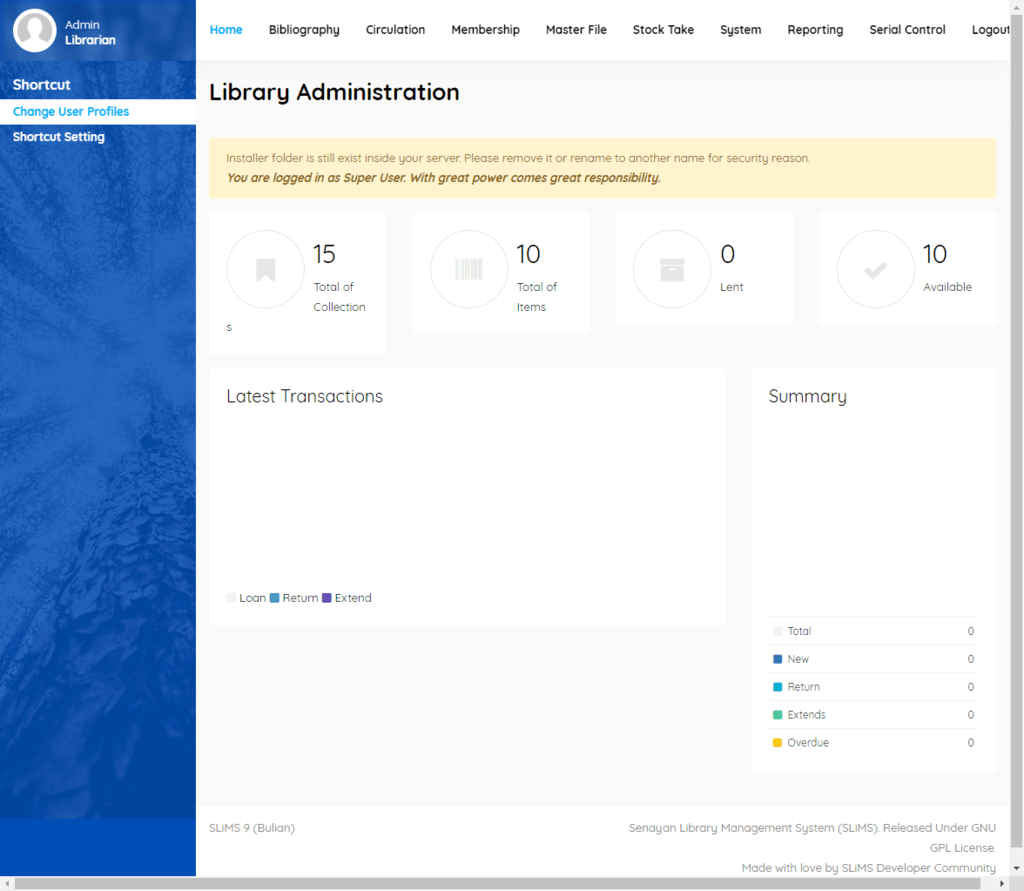Screen dimensions: 1024x891
Task: Go to the Circulation module
Action: tap(395, 30)
